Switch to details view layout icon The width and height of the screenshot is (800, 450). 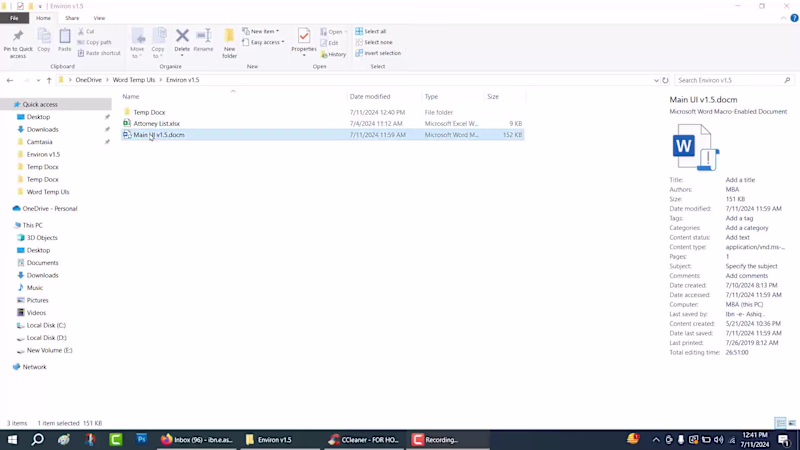(x=780, y=423)
